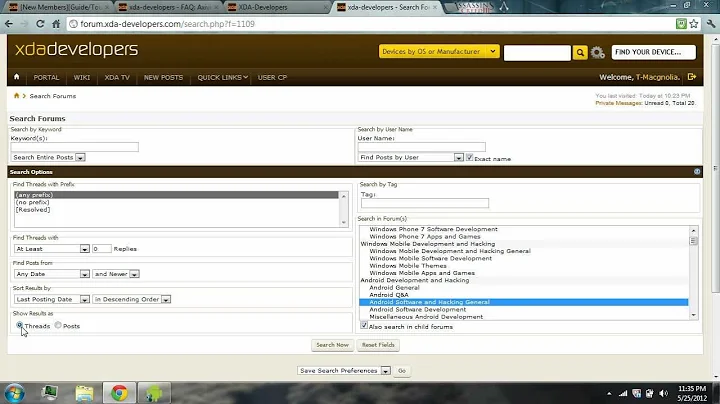Open the PORTAL menu item
720x404 pixels.
[46, 77]
